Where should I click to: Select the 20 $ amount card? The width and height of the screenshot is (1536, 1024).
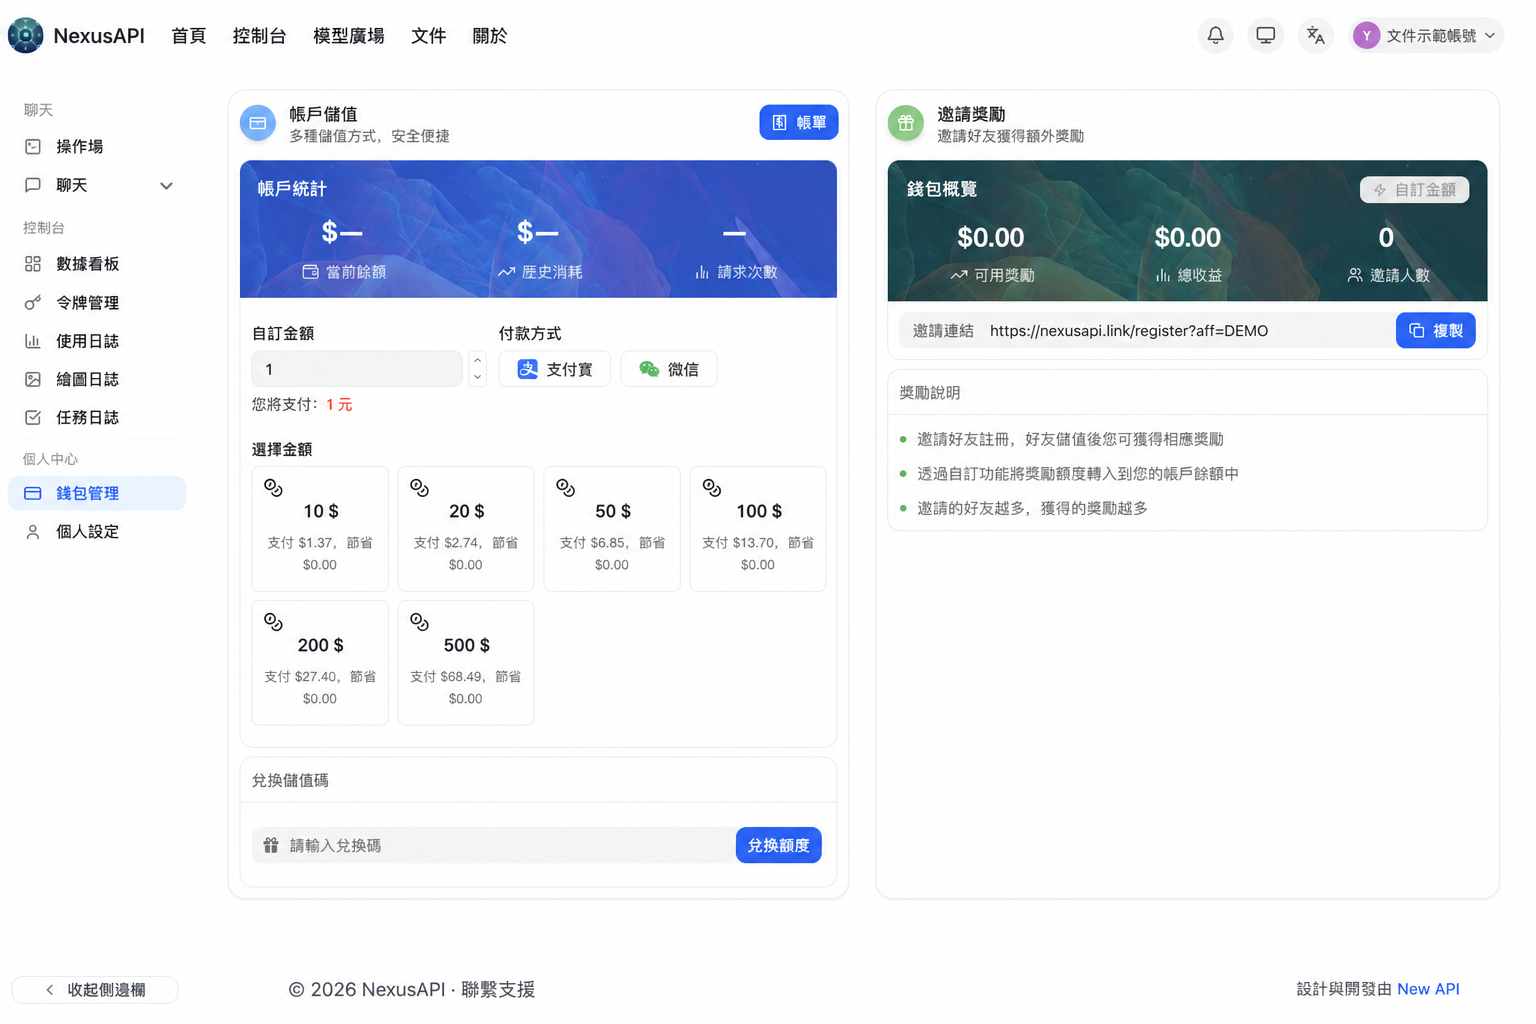(466, 529)
